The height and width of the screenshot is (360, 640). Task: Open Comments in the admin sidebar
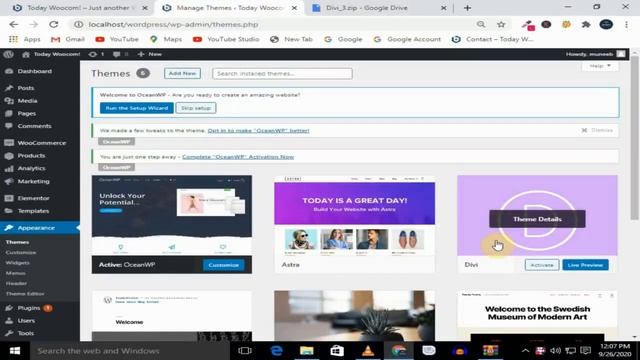[x=34, y=126]
